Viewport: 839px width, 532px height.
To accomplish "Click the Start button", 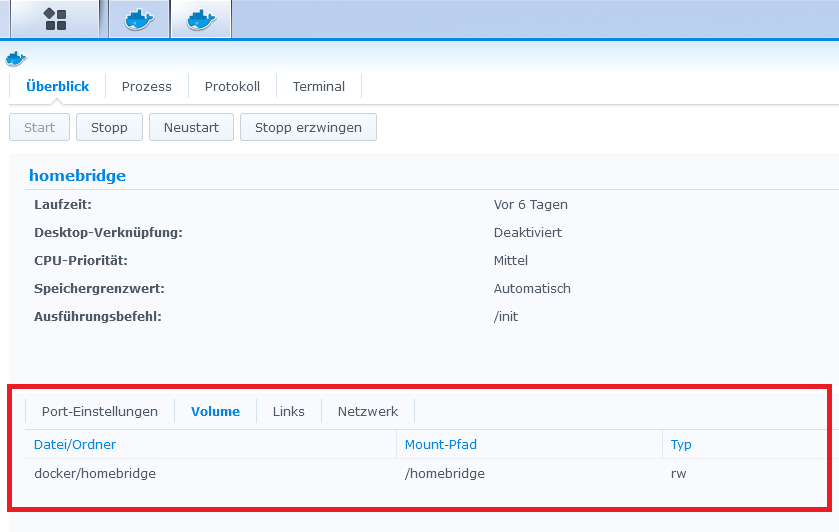I will pos(40,127).
